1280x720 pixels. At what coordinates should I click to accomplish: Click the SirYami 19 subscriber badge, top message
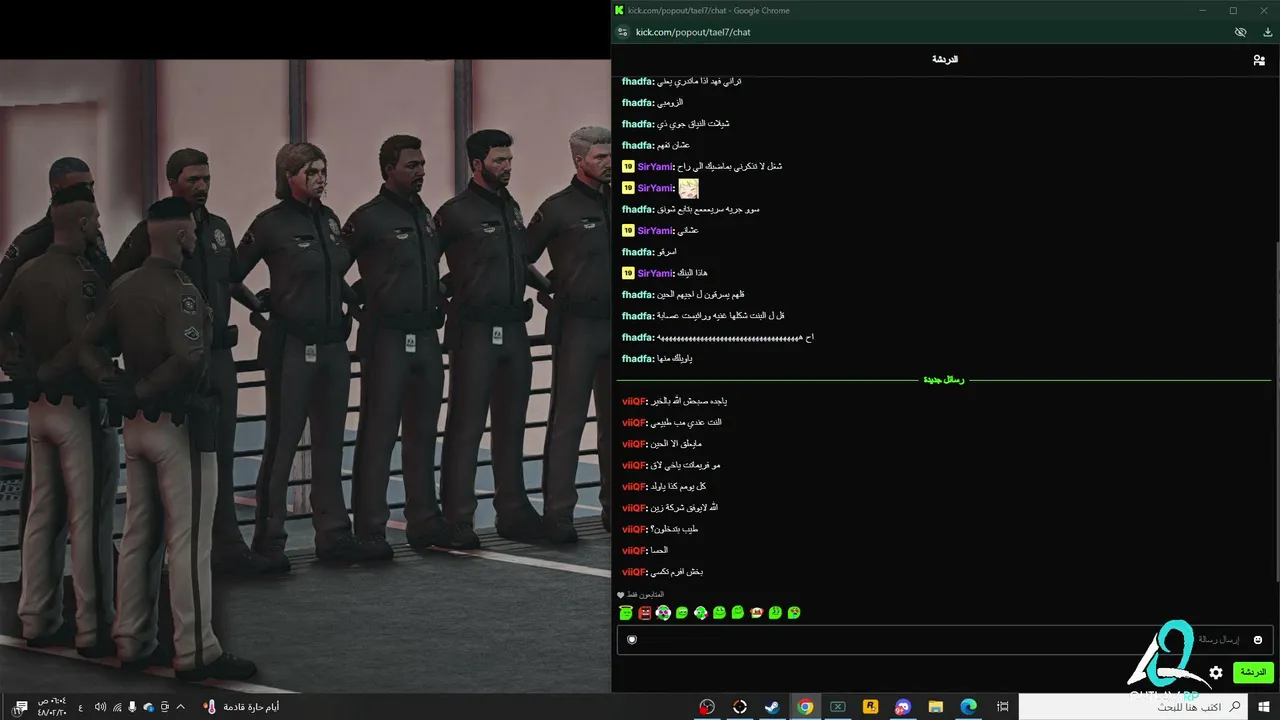point(628,166)
